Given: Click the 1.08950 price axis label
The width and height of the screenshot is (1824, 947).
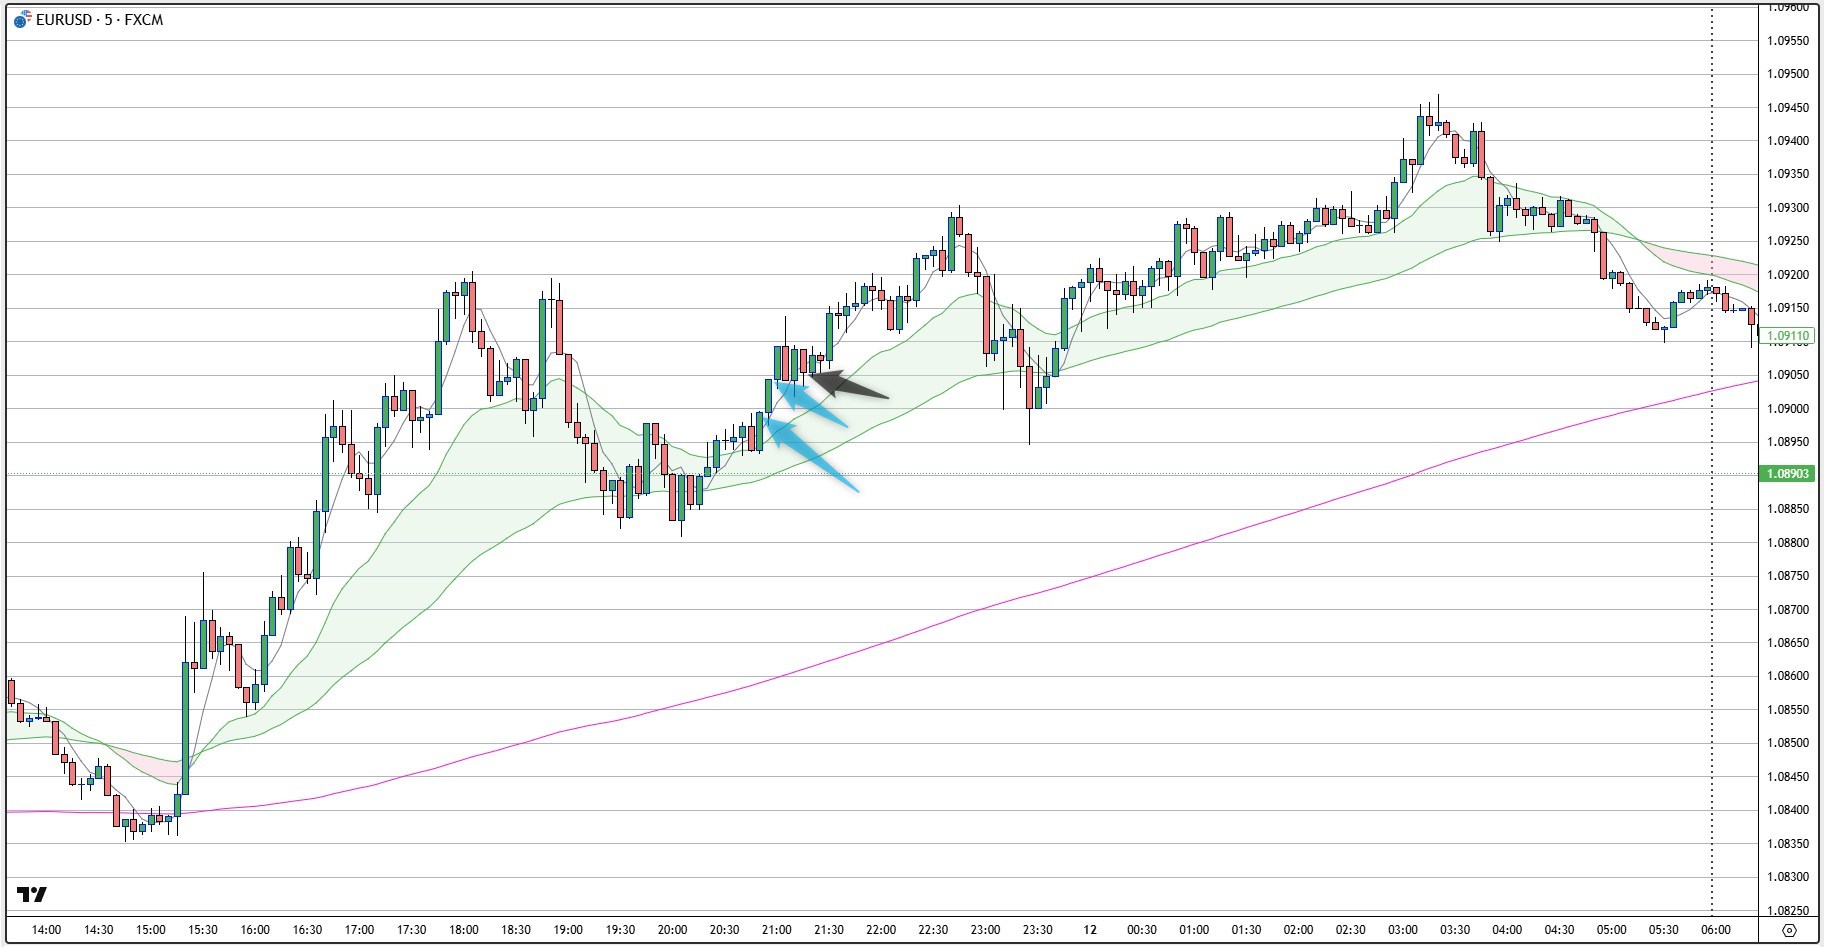Looking at the screenshot, I should (x=1788, y=442).
